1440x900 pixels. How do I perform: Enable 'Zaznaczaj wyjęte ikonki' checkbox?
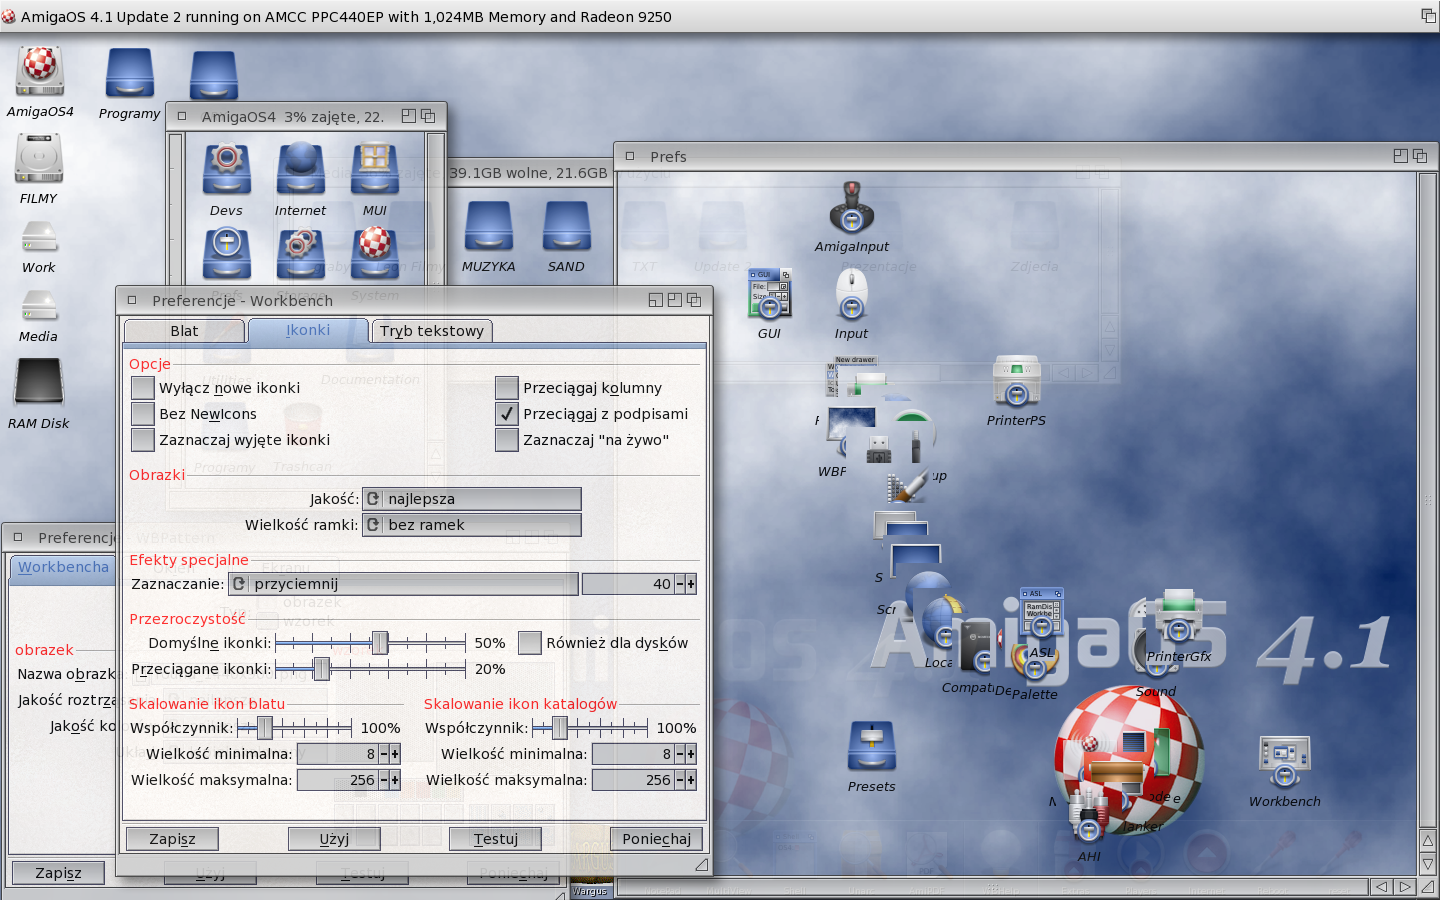(x=143, y=440)
